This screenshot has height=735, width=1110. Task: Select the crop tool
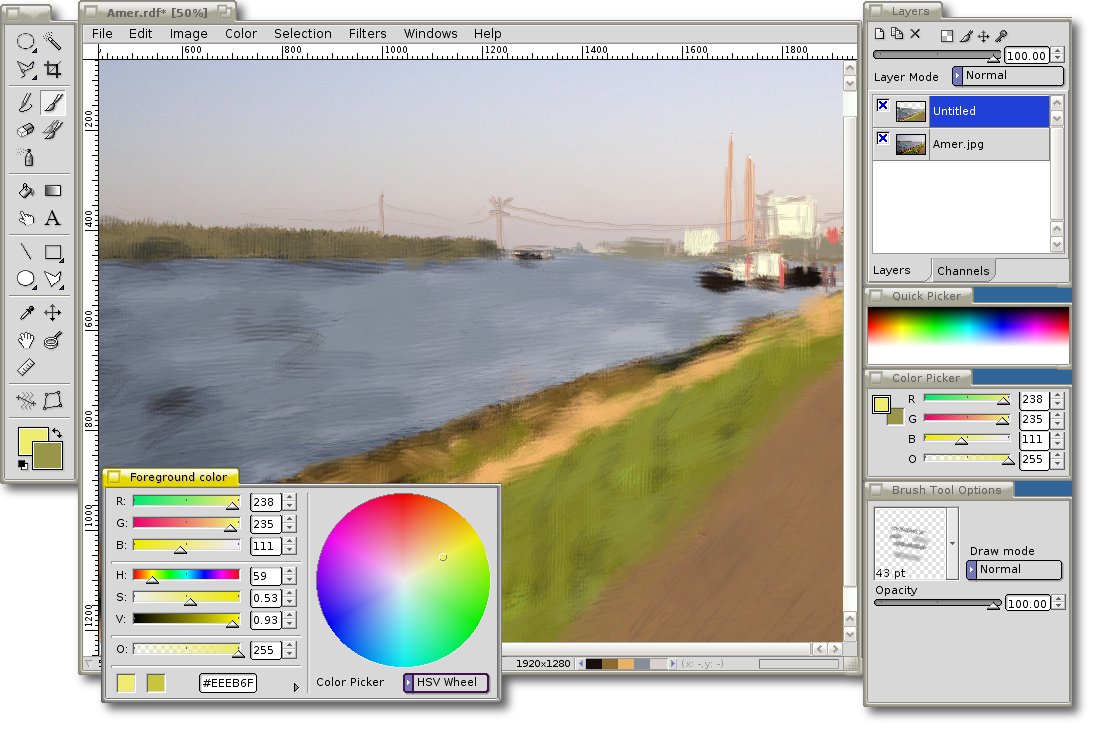pos(52,69)
